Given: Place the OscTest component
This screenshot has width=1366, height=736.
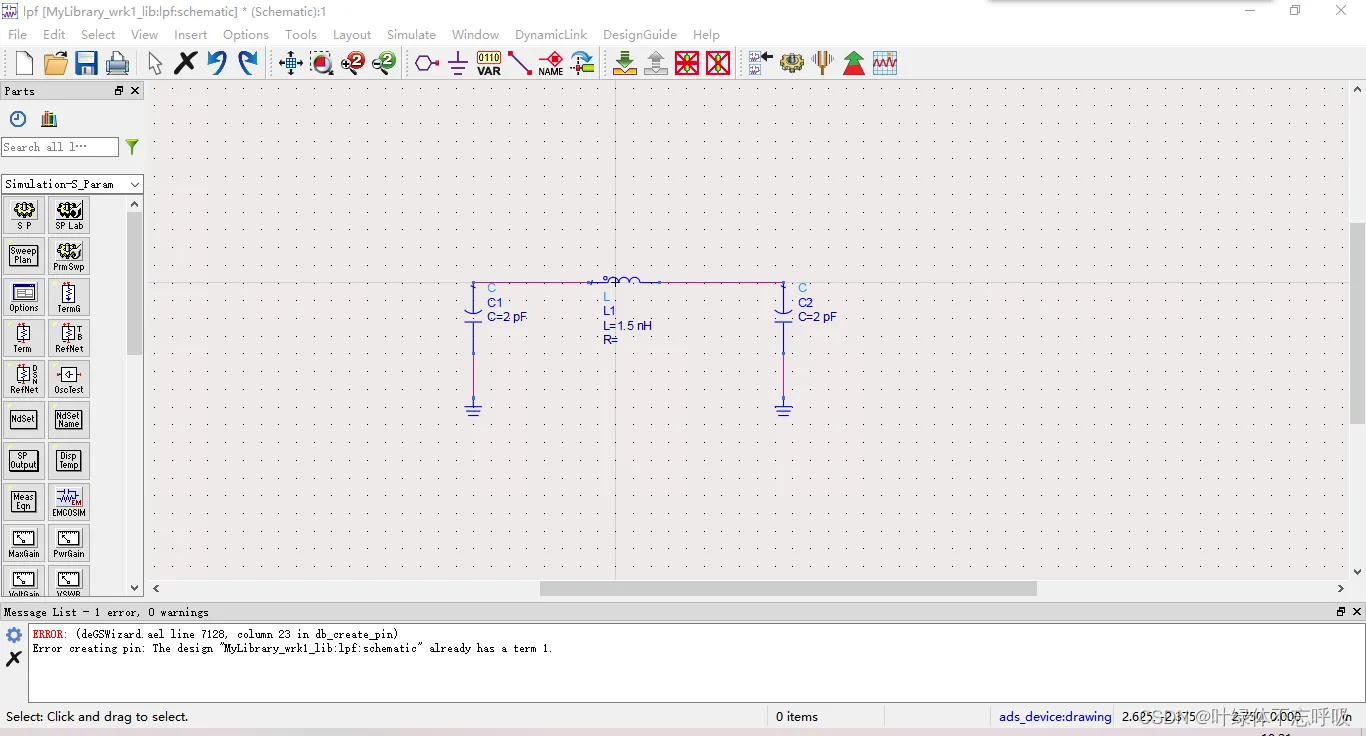Looking at the screenshot, I should [x=69, y=379].
